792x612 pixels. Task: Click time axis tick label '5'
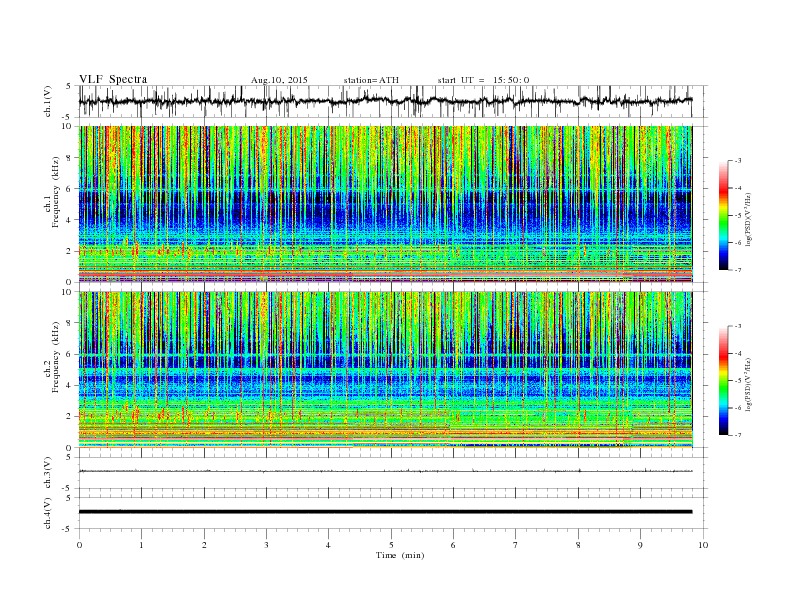point(391,545)
